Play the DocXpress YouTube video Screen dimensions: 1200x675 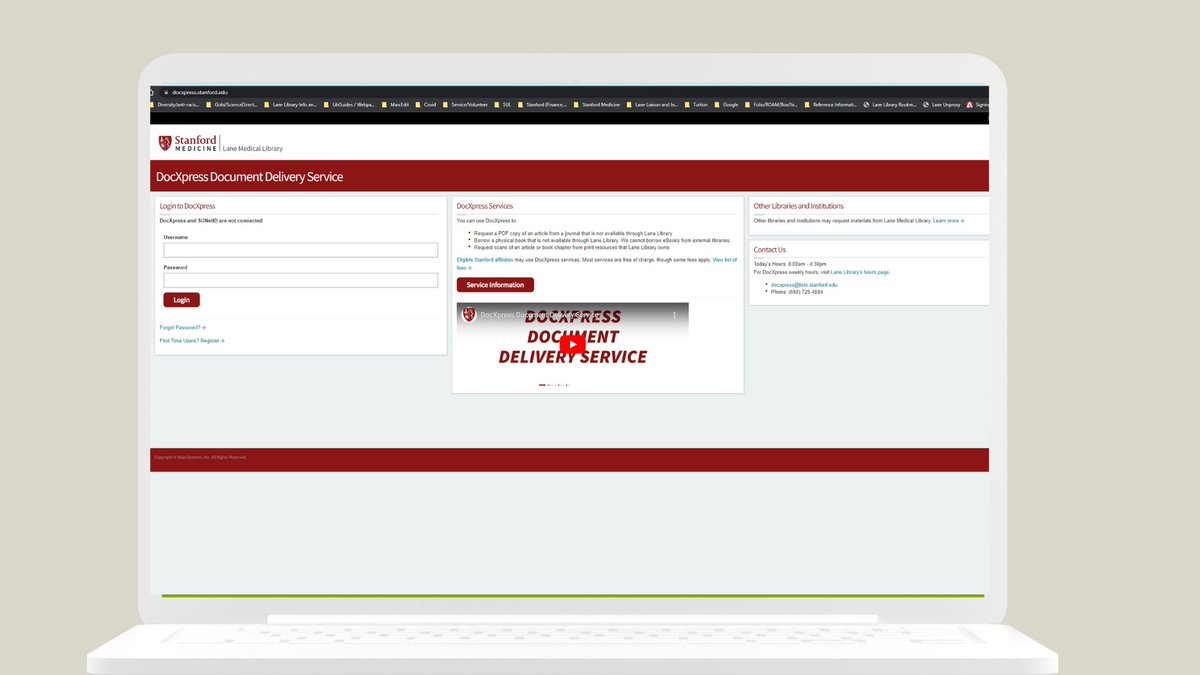coord(572,344)
